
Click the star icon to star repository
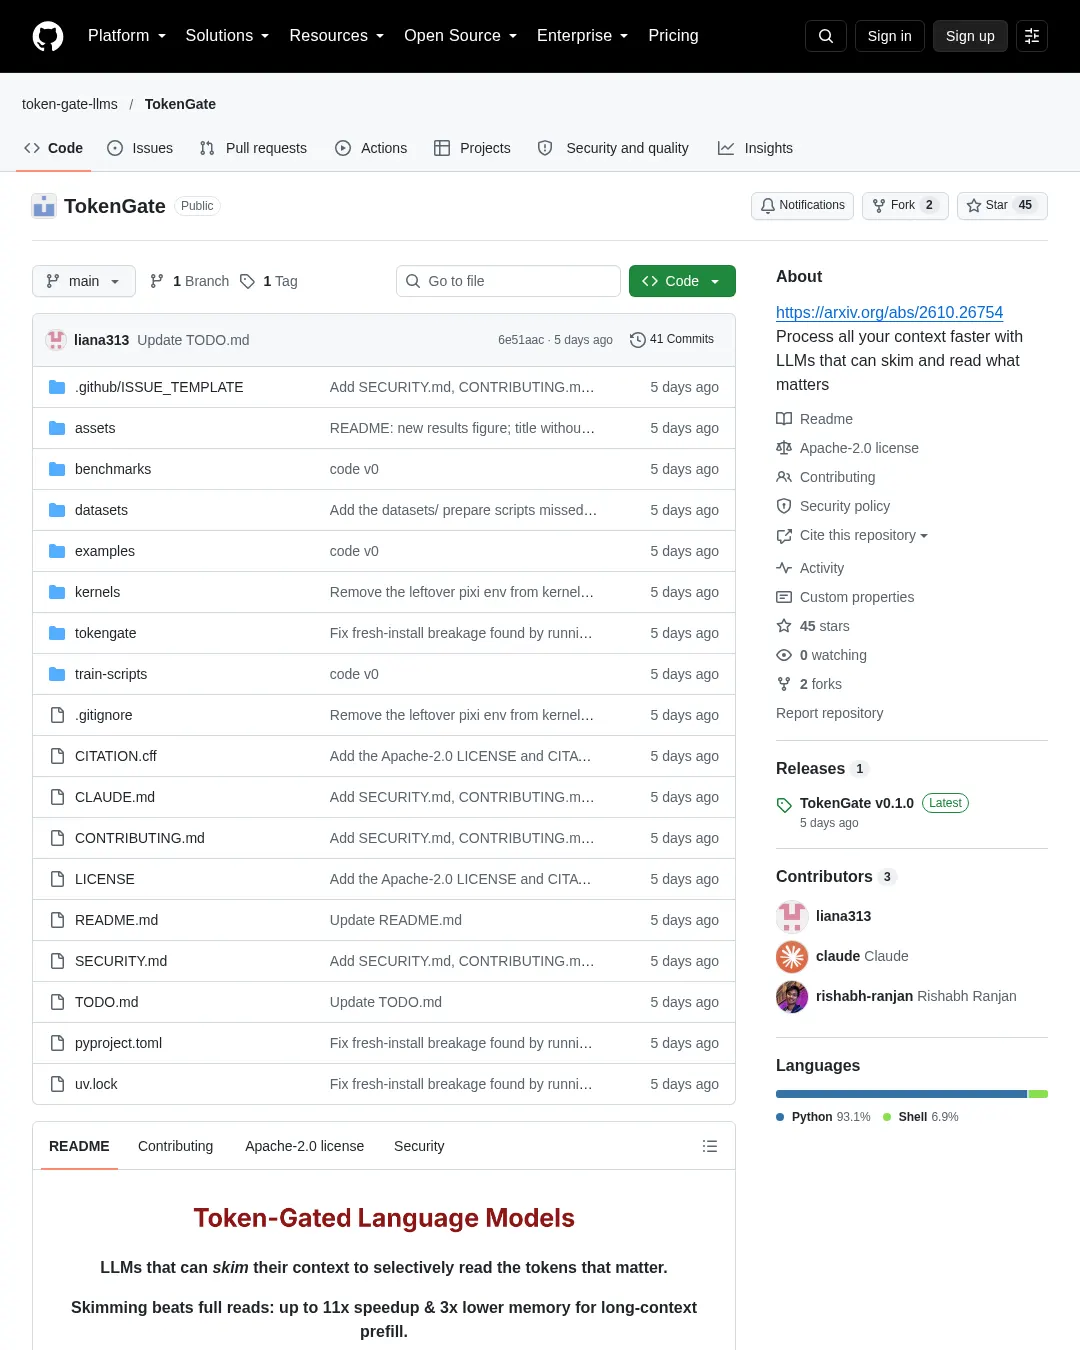coord(973,205)
